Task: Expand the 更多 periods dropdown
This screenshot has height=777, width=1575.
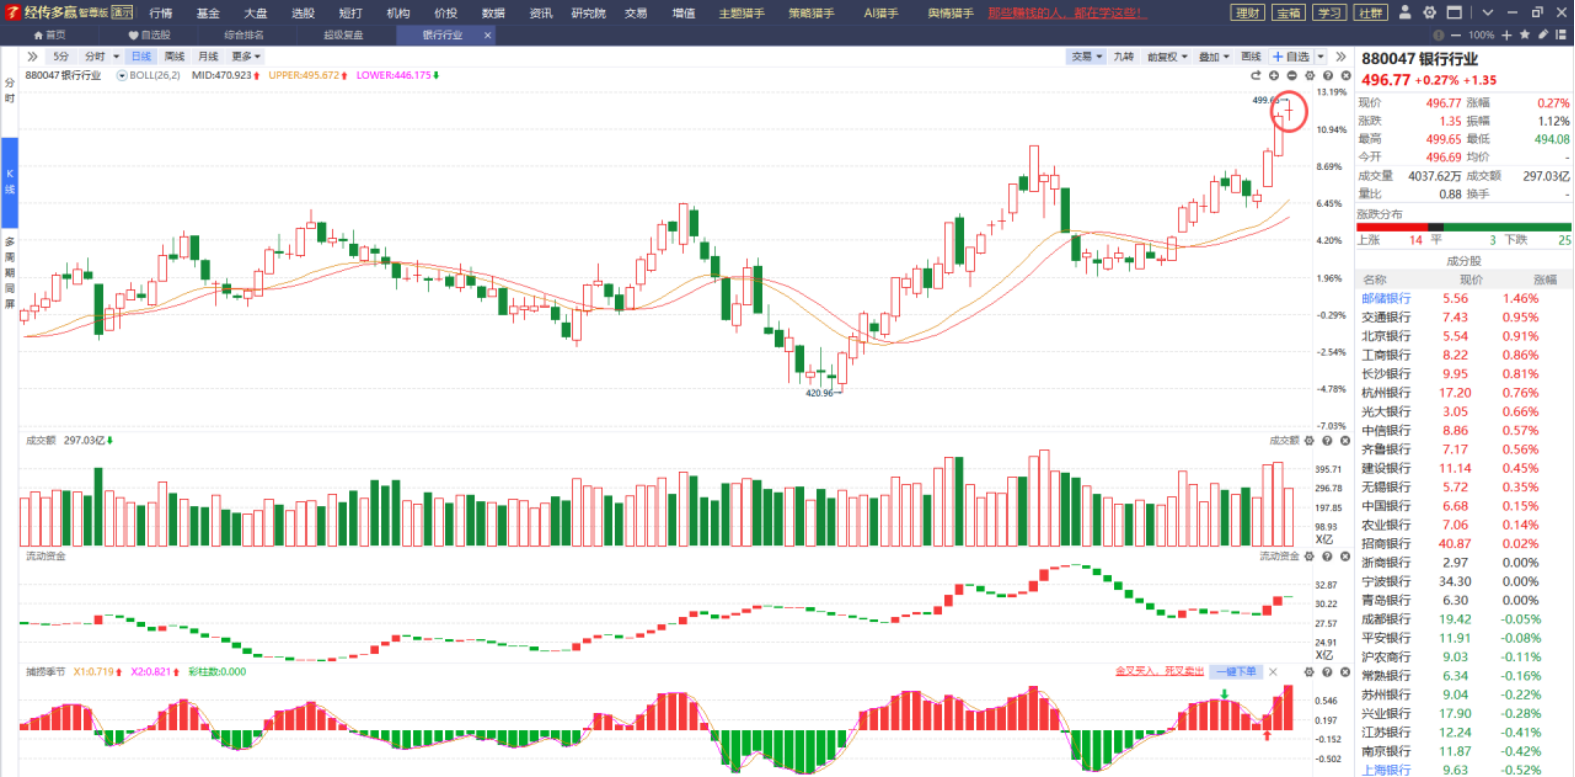Action: tap(246, 56)
